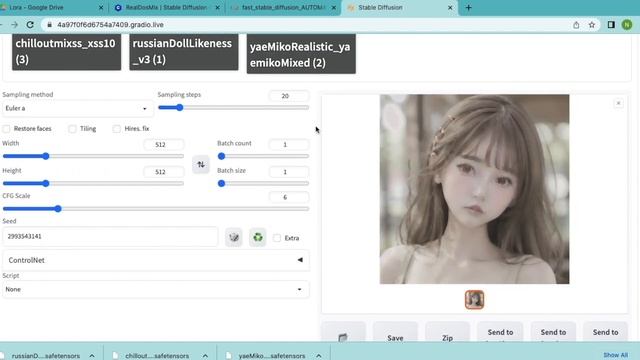The image size is (640, 360).
Task: Select chilloutmixss_xss10 model card
Action: [x=67, y=51]
